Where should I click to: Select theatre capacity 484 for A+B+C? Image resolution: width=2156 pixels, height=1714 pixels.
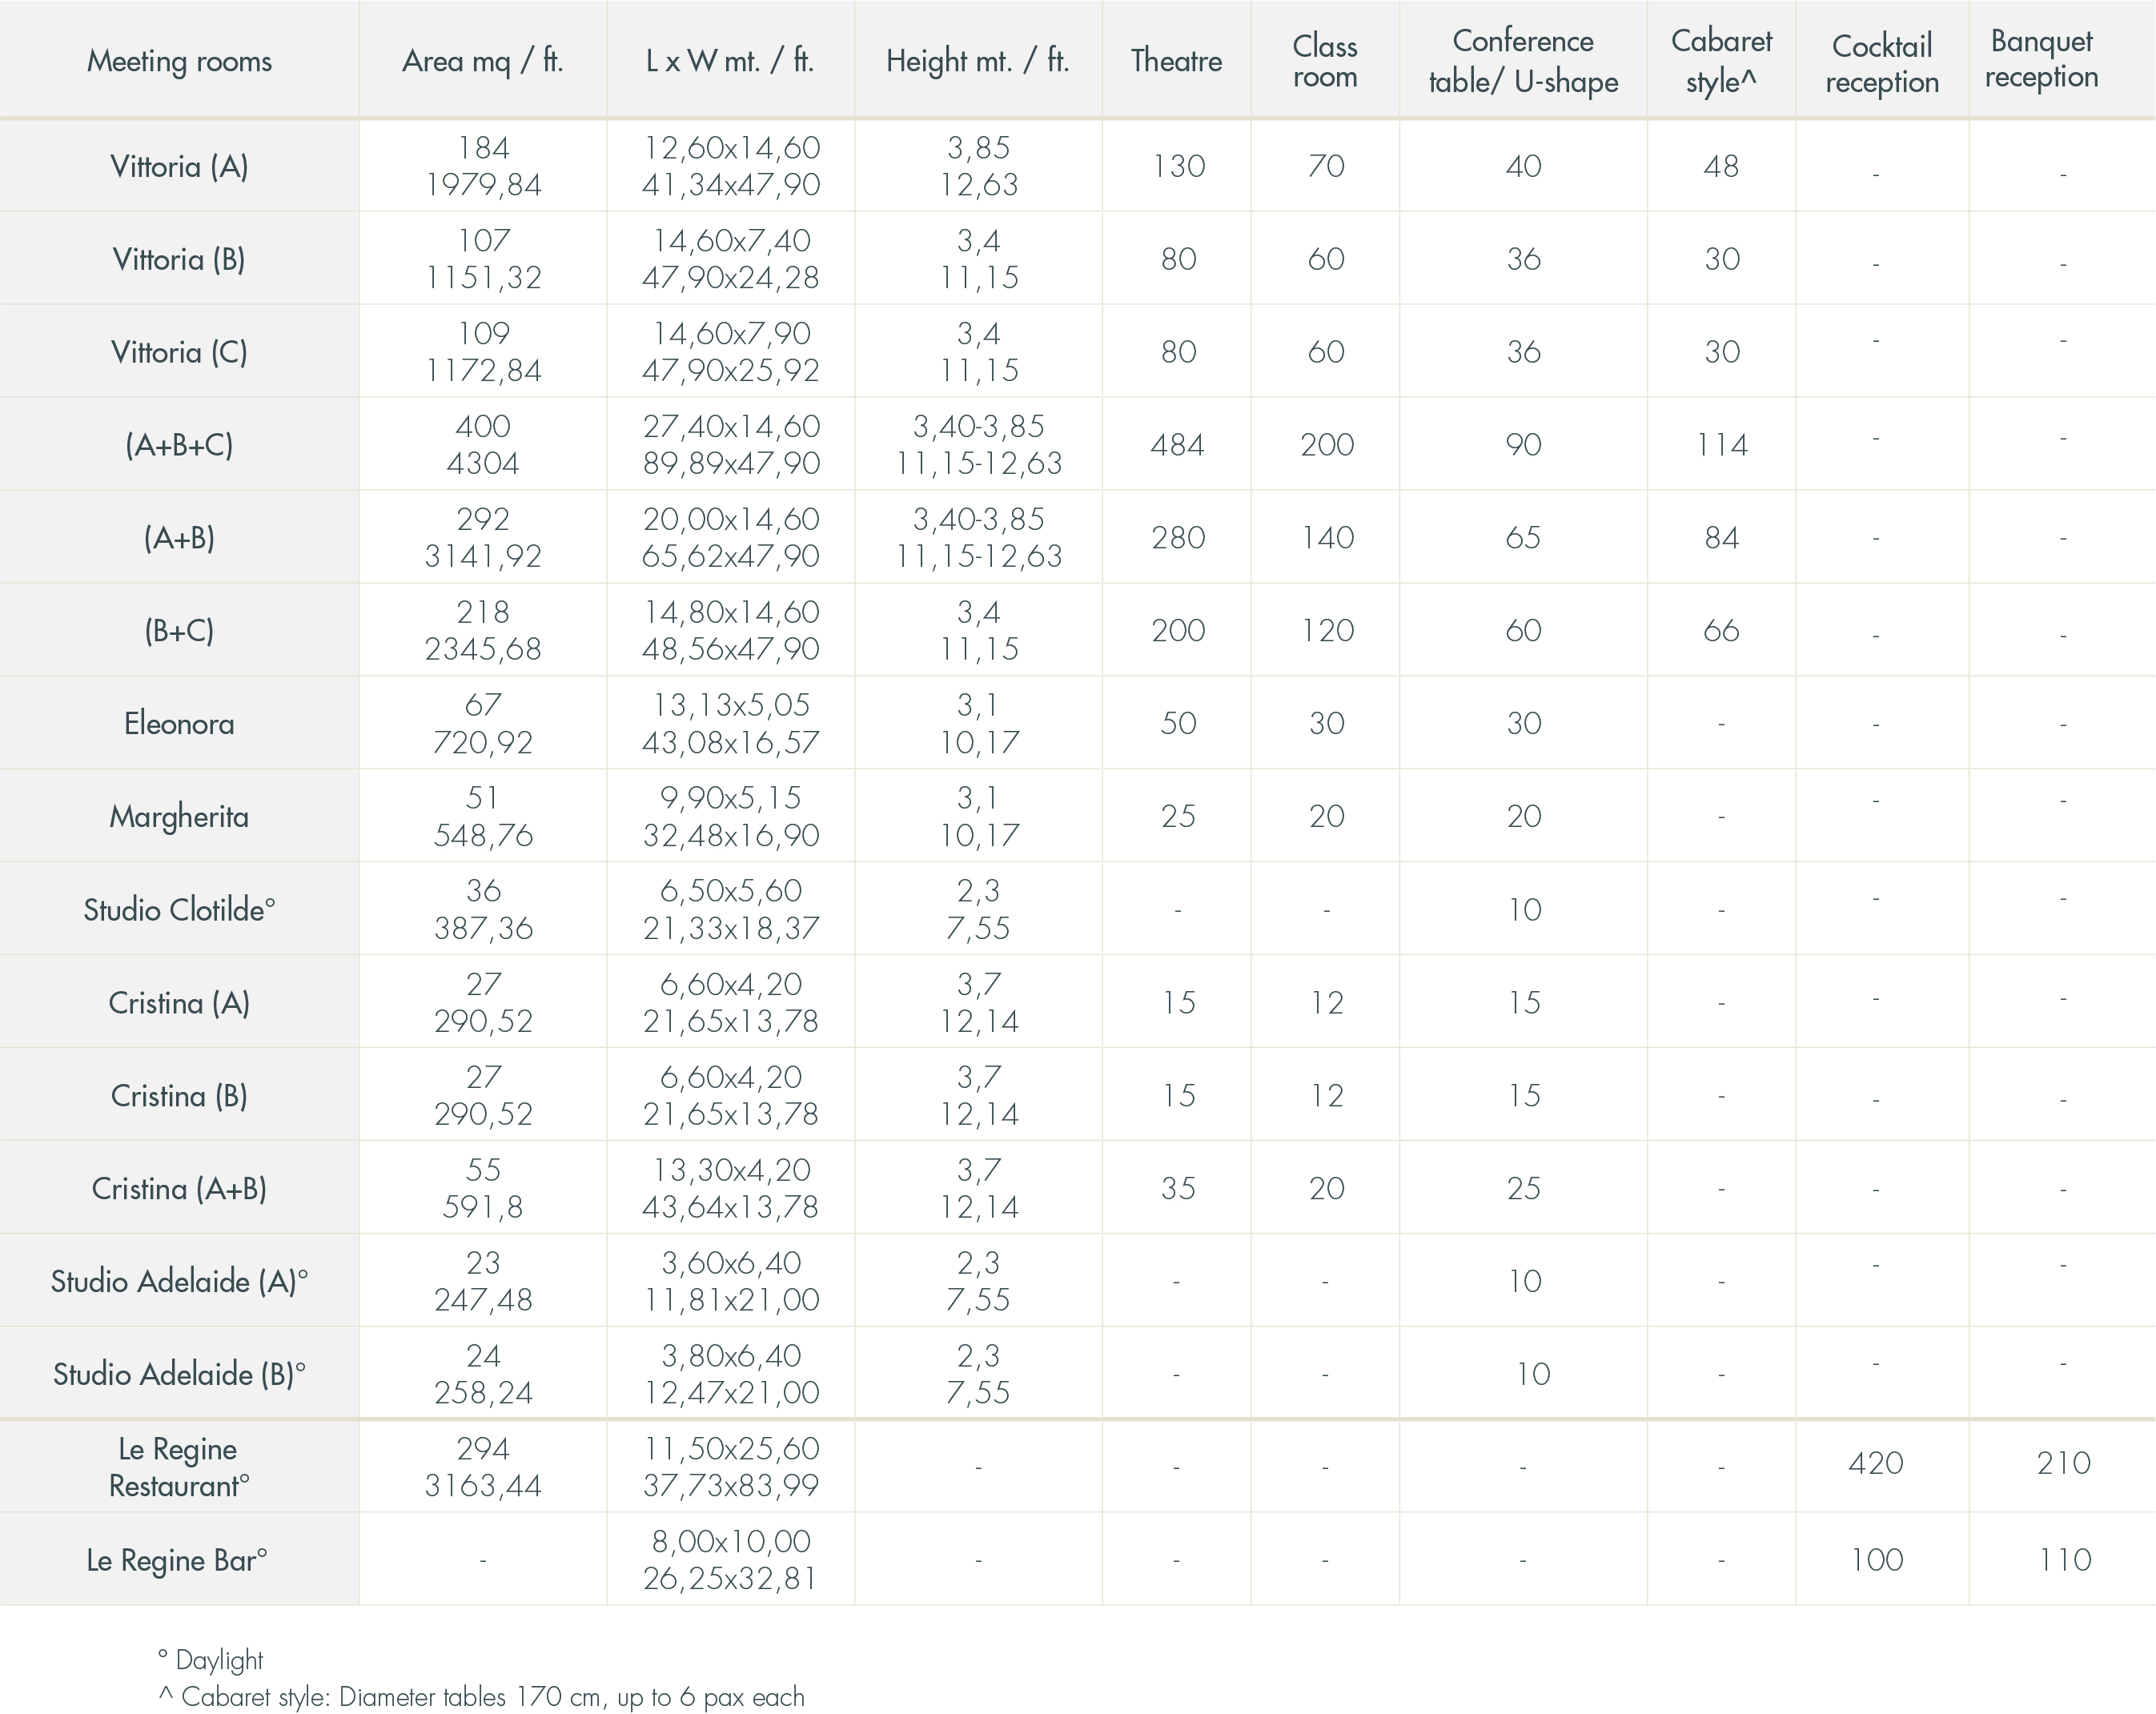[1177, 445]
